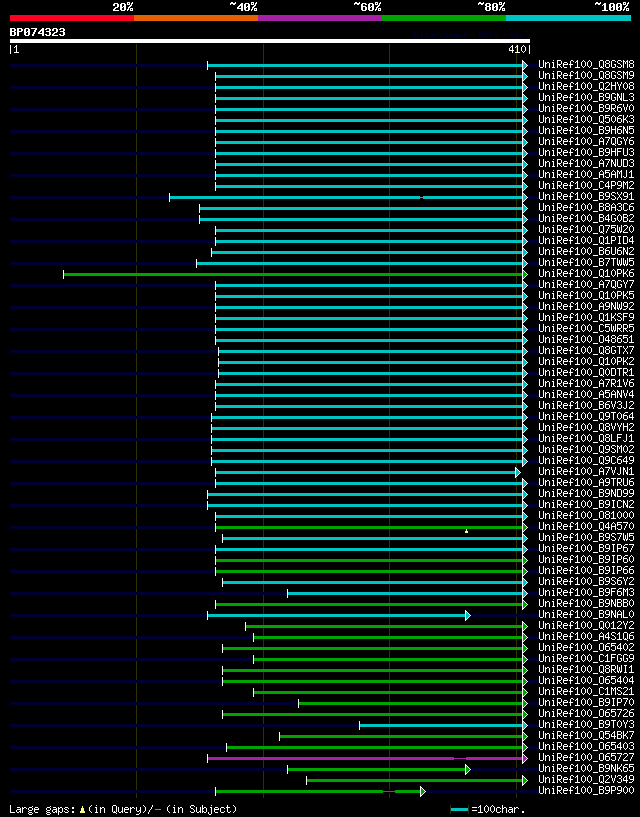Screen dimensions: 640x817
Task: Click the UniRef100_O48651 label
Action: 586,339
